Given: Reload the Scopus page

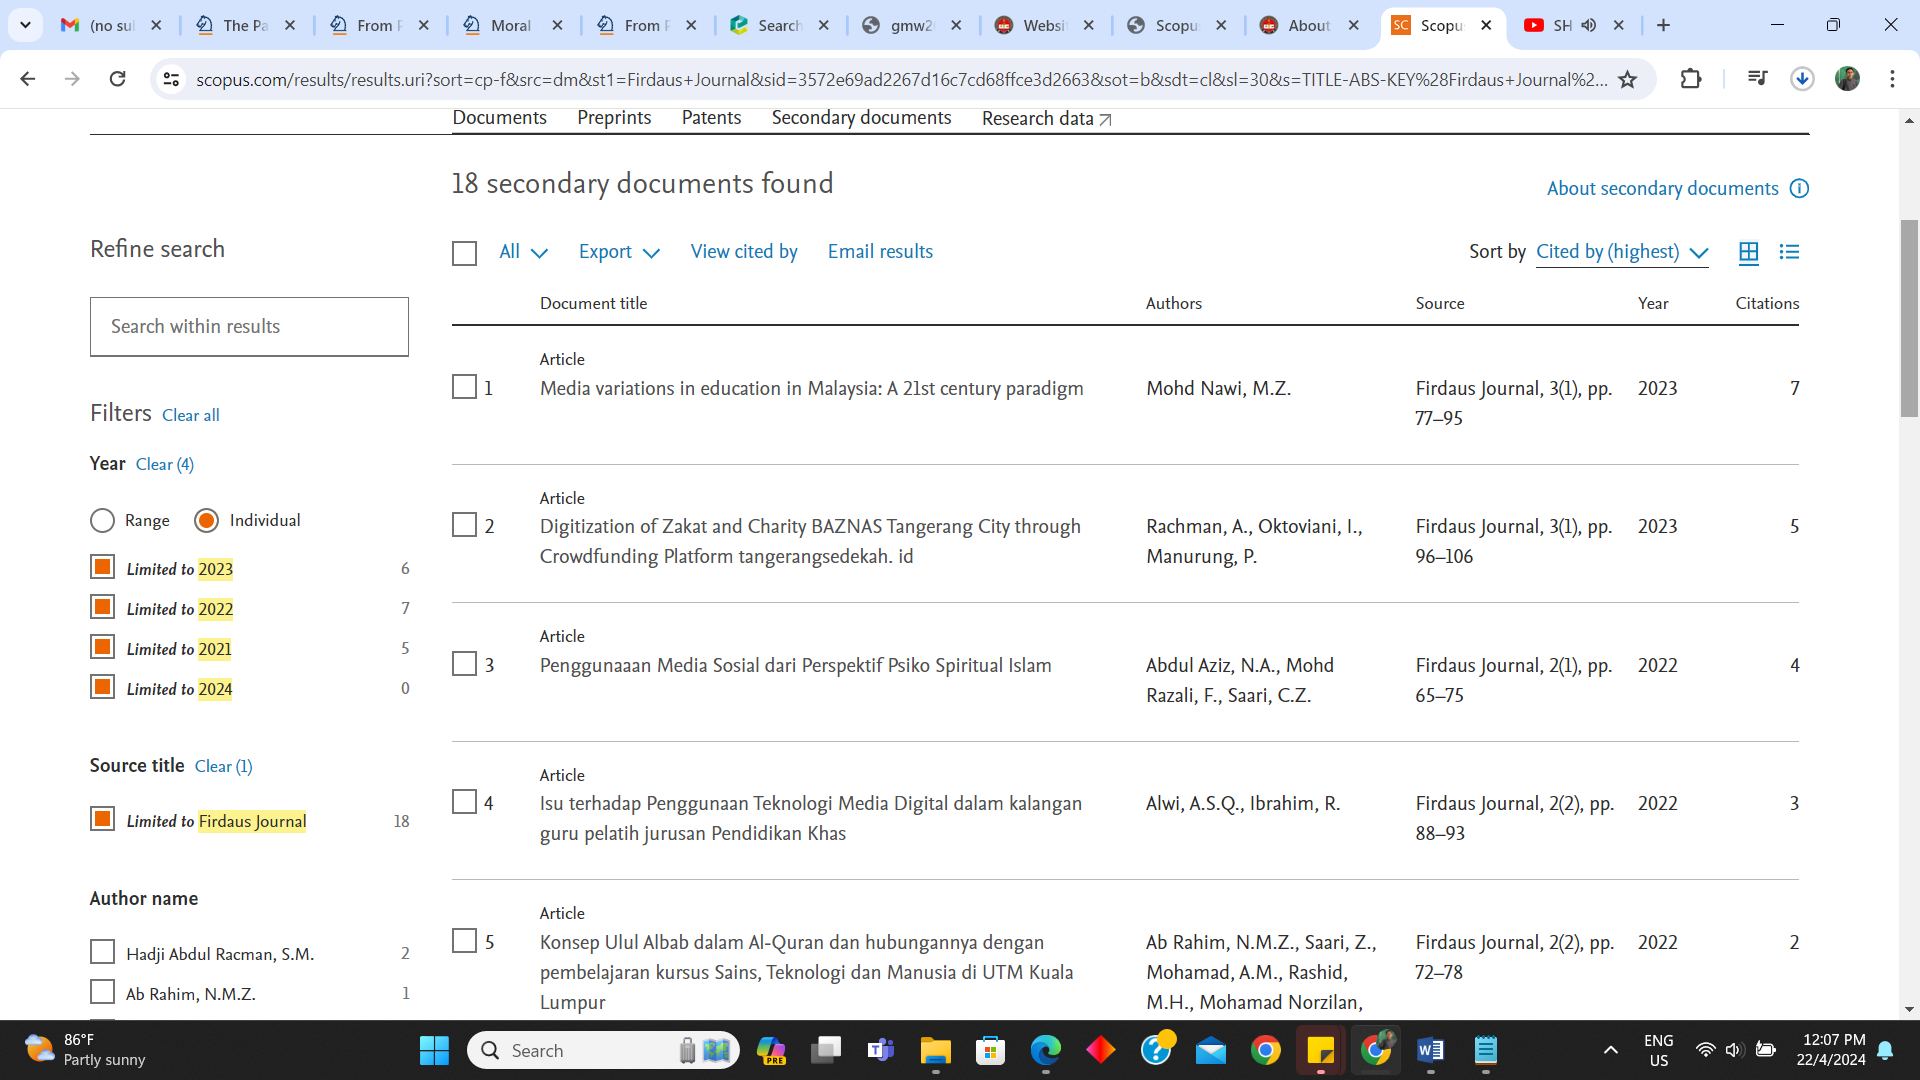Looking at the screenshot, I should click(x=118, y=79).
